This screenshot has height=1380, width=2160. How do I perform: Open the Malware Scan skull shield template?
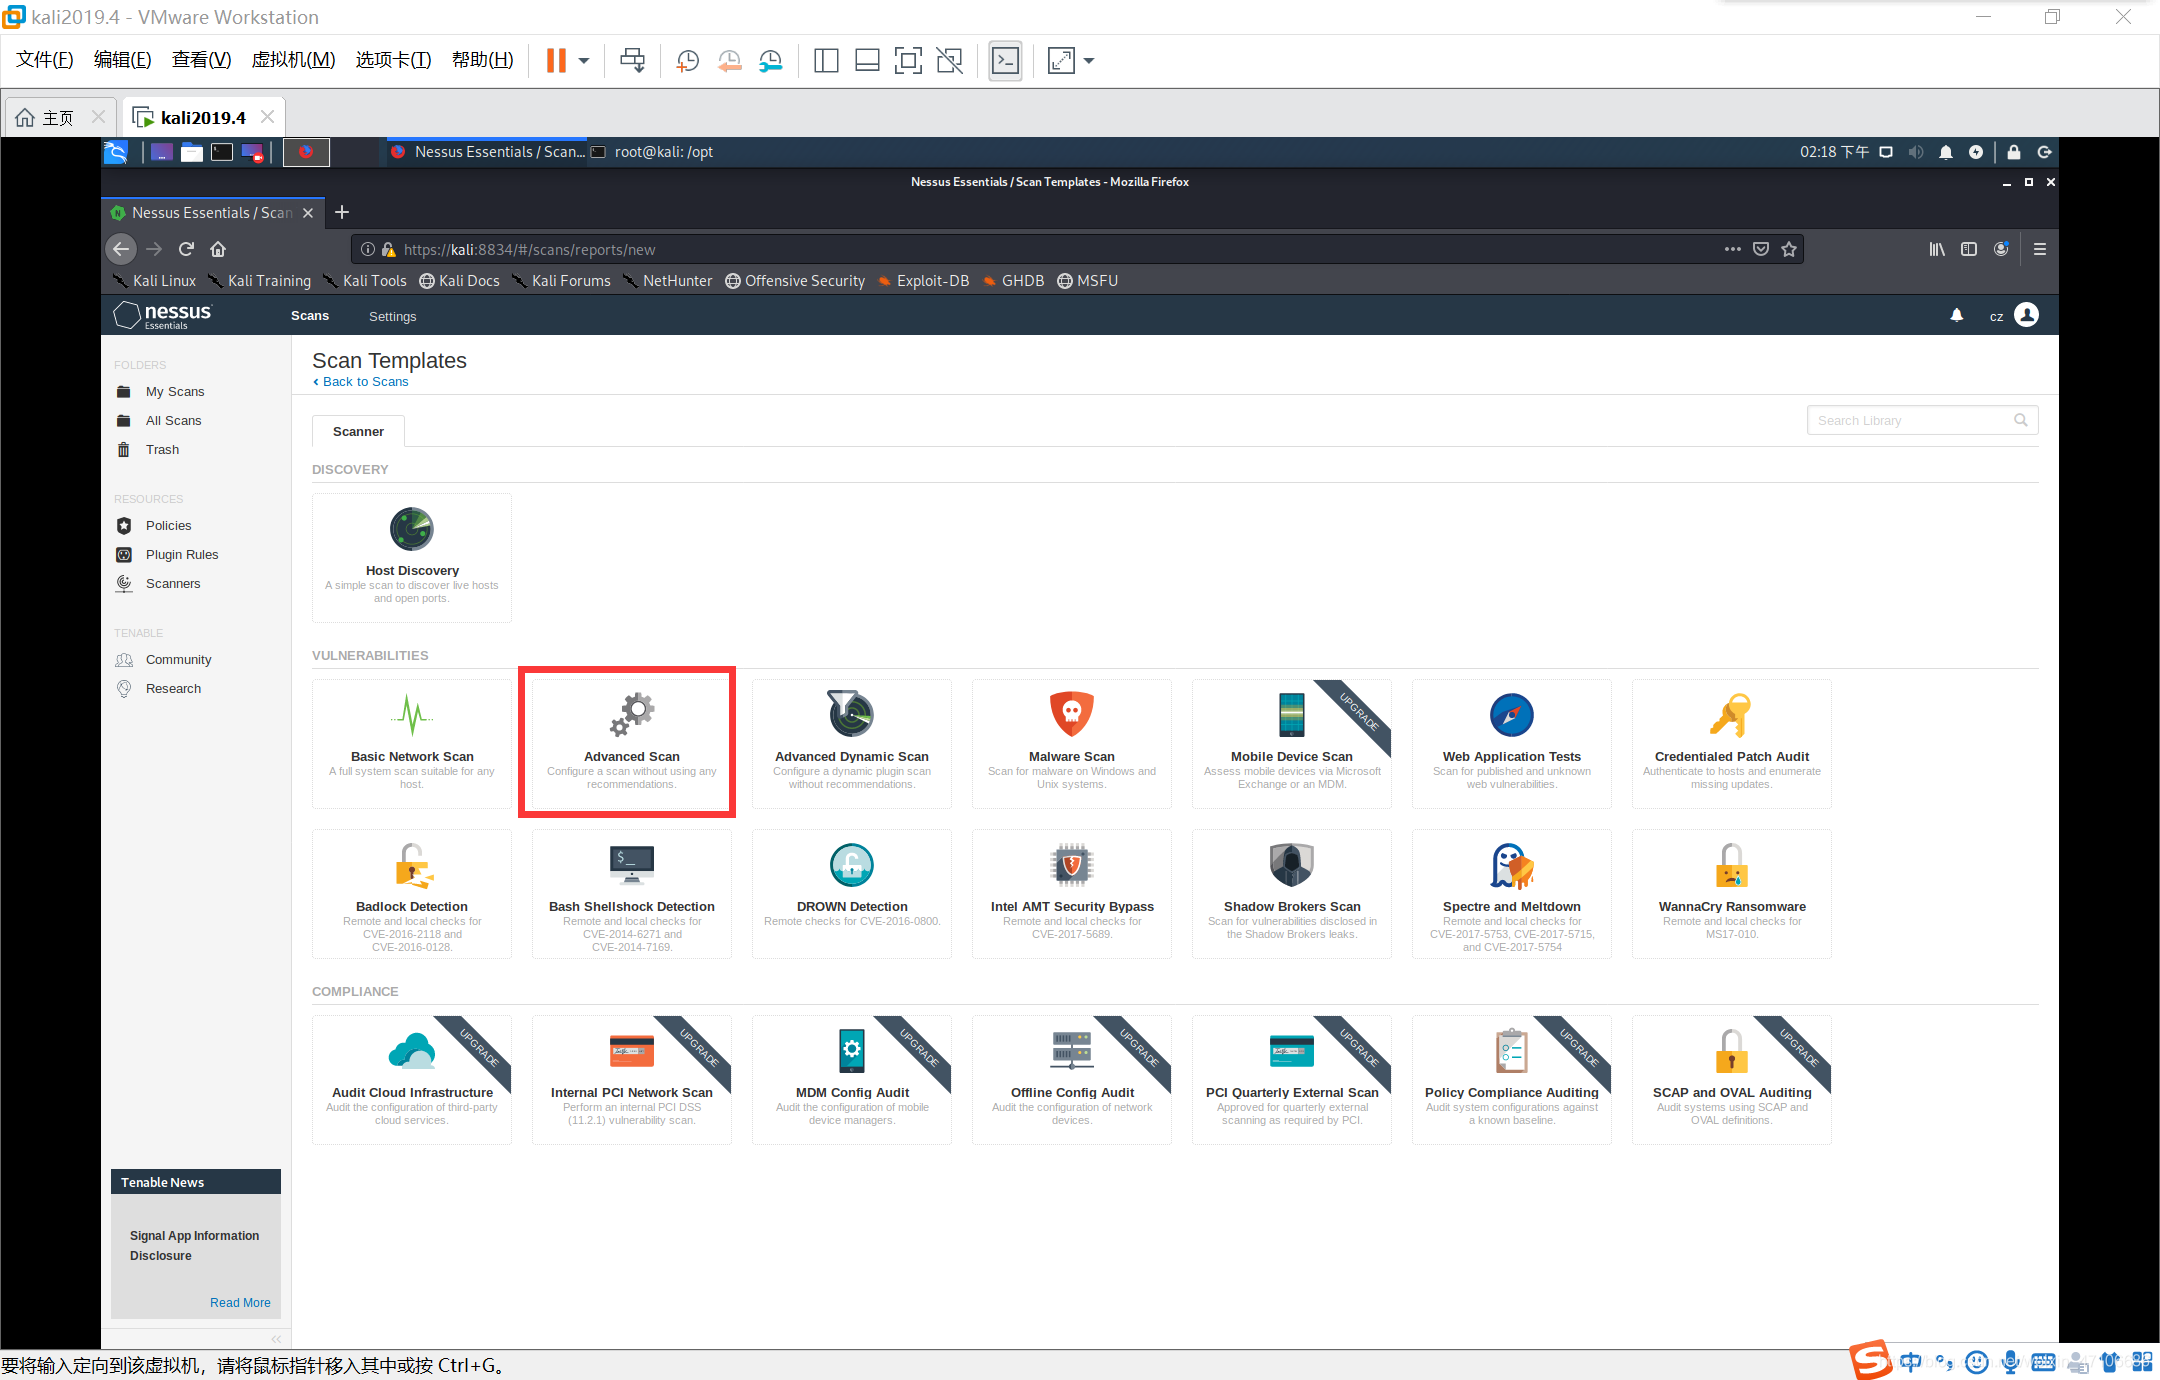[1071, 714]
